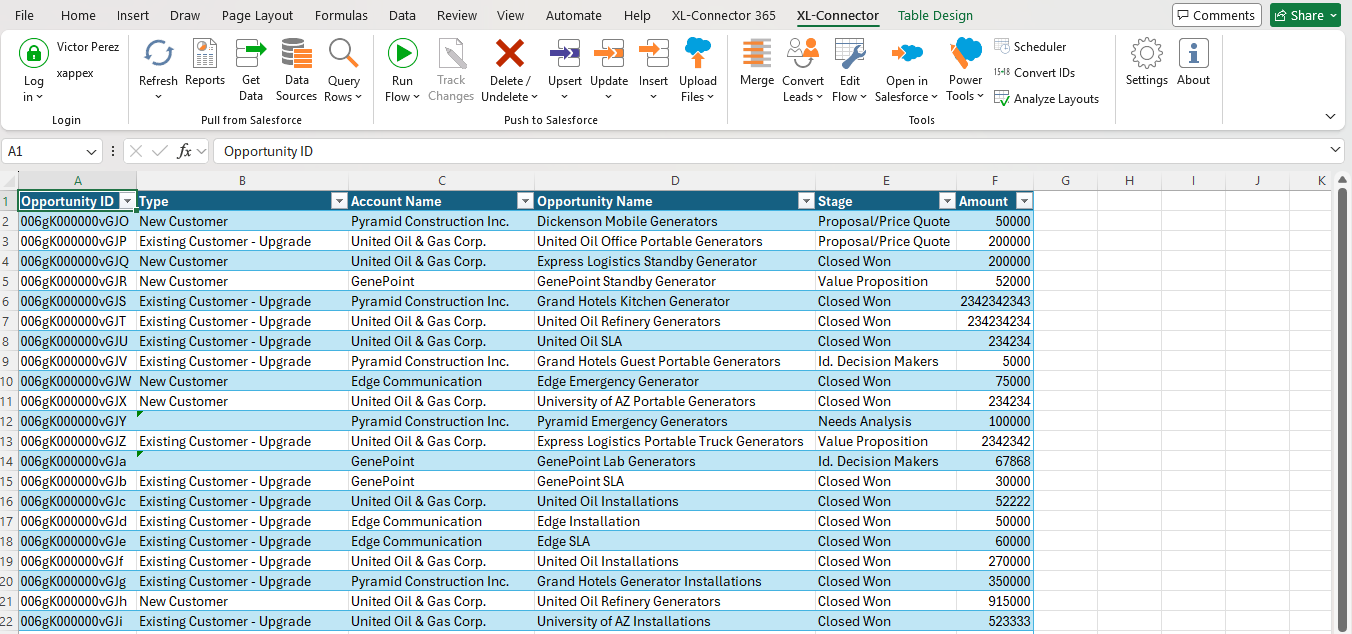Open the Opportunity ID column filter dropdown
The height and width of the screenshot is (634, 1352).
[127, 201]
